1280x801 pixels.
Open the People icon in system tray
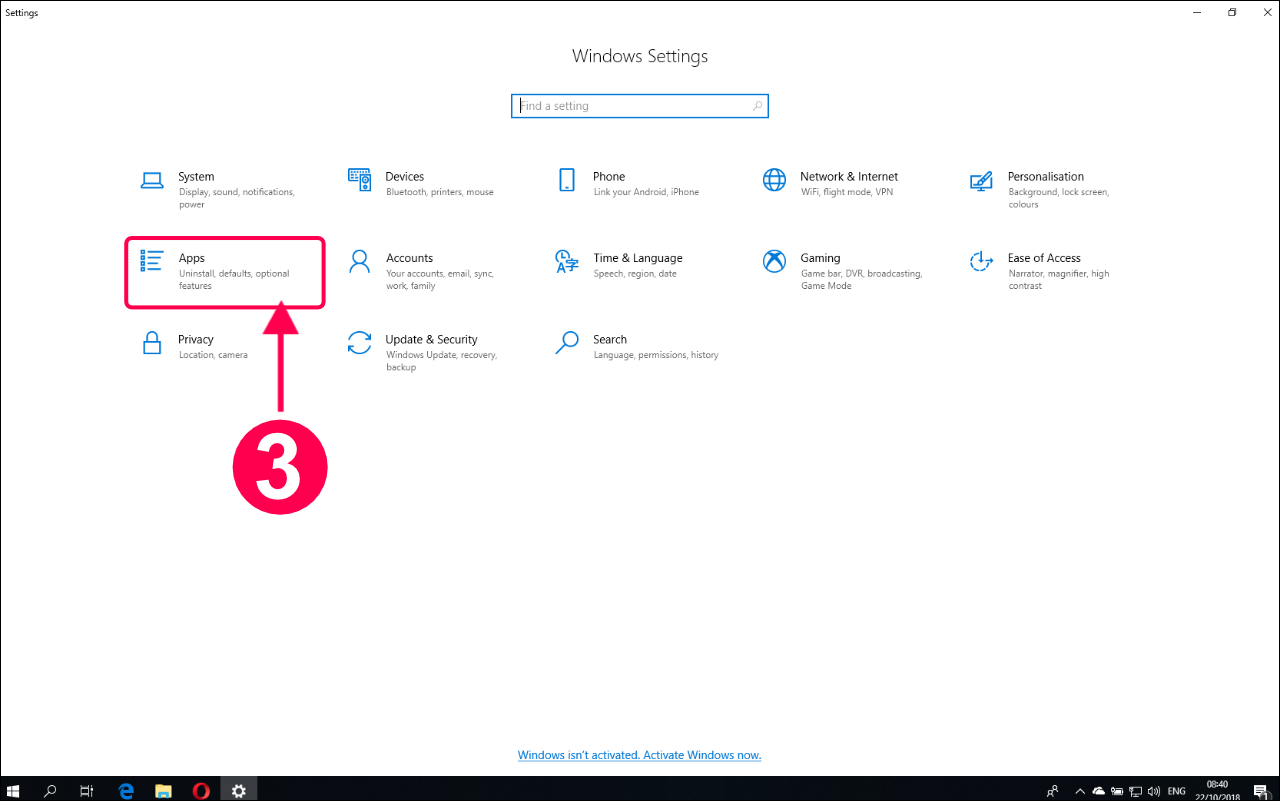coord(1052,790)
